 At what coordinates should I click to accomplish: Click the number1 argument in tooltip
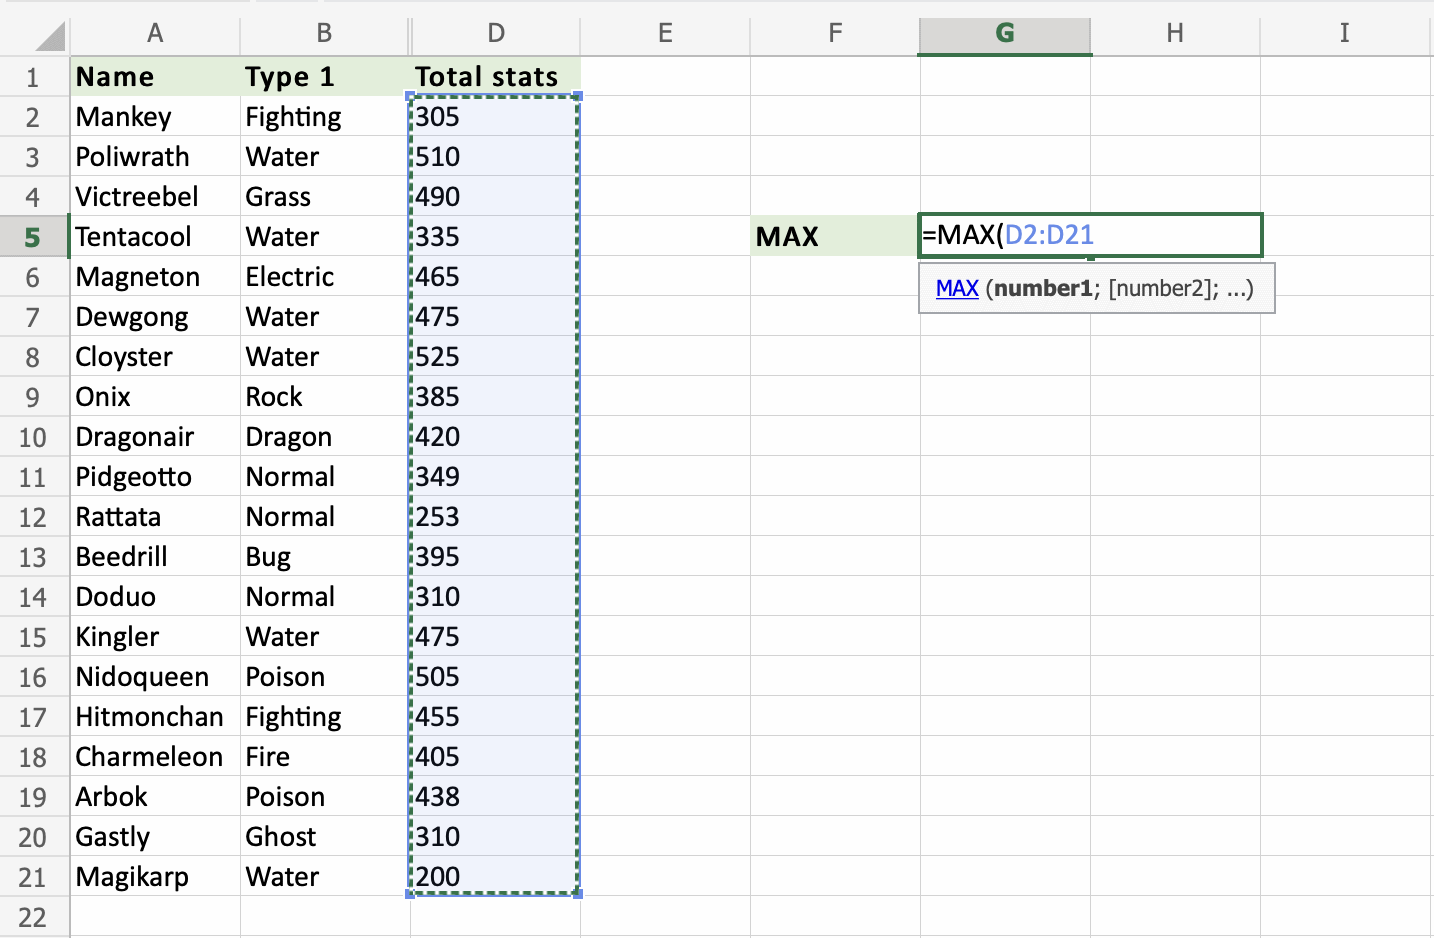tap(1043, 289)
